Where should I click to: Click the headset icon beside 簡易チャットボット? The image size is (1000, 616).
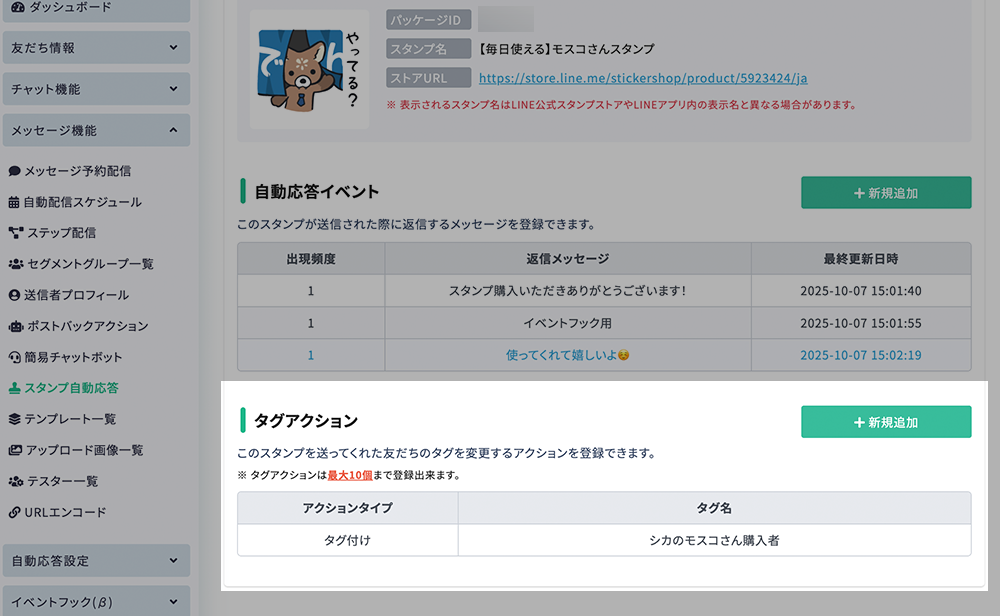point(14,357)
